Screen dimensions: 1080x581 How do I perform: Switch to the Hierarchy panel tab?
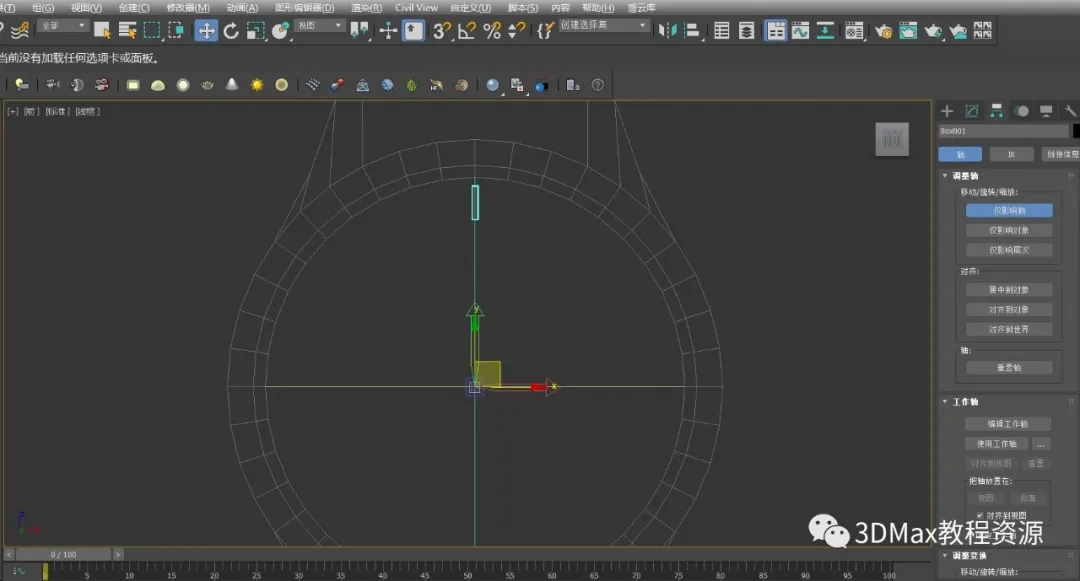tap(997, 111)
